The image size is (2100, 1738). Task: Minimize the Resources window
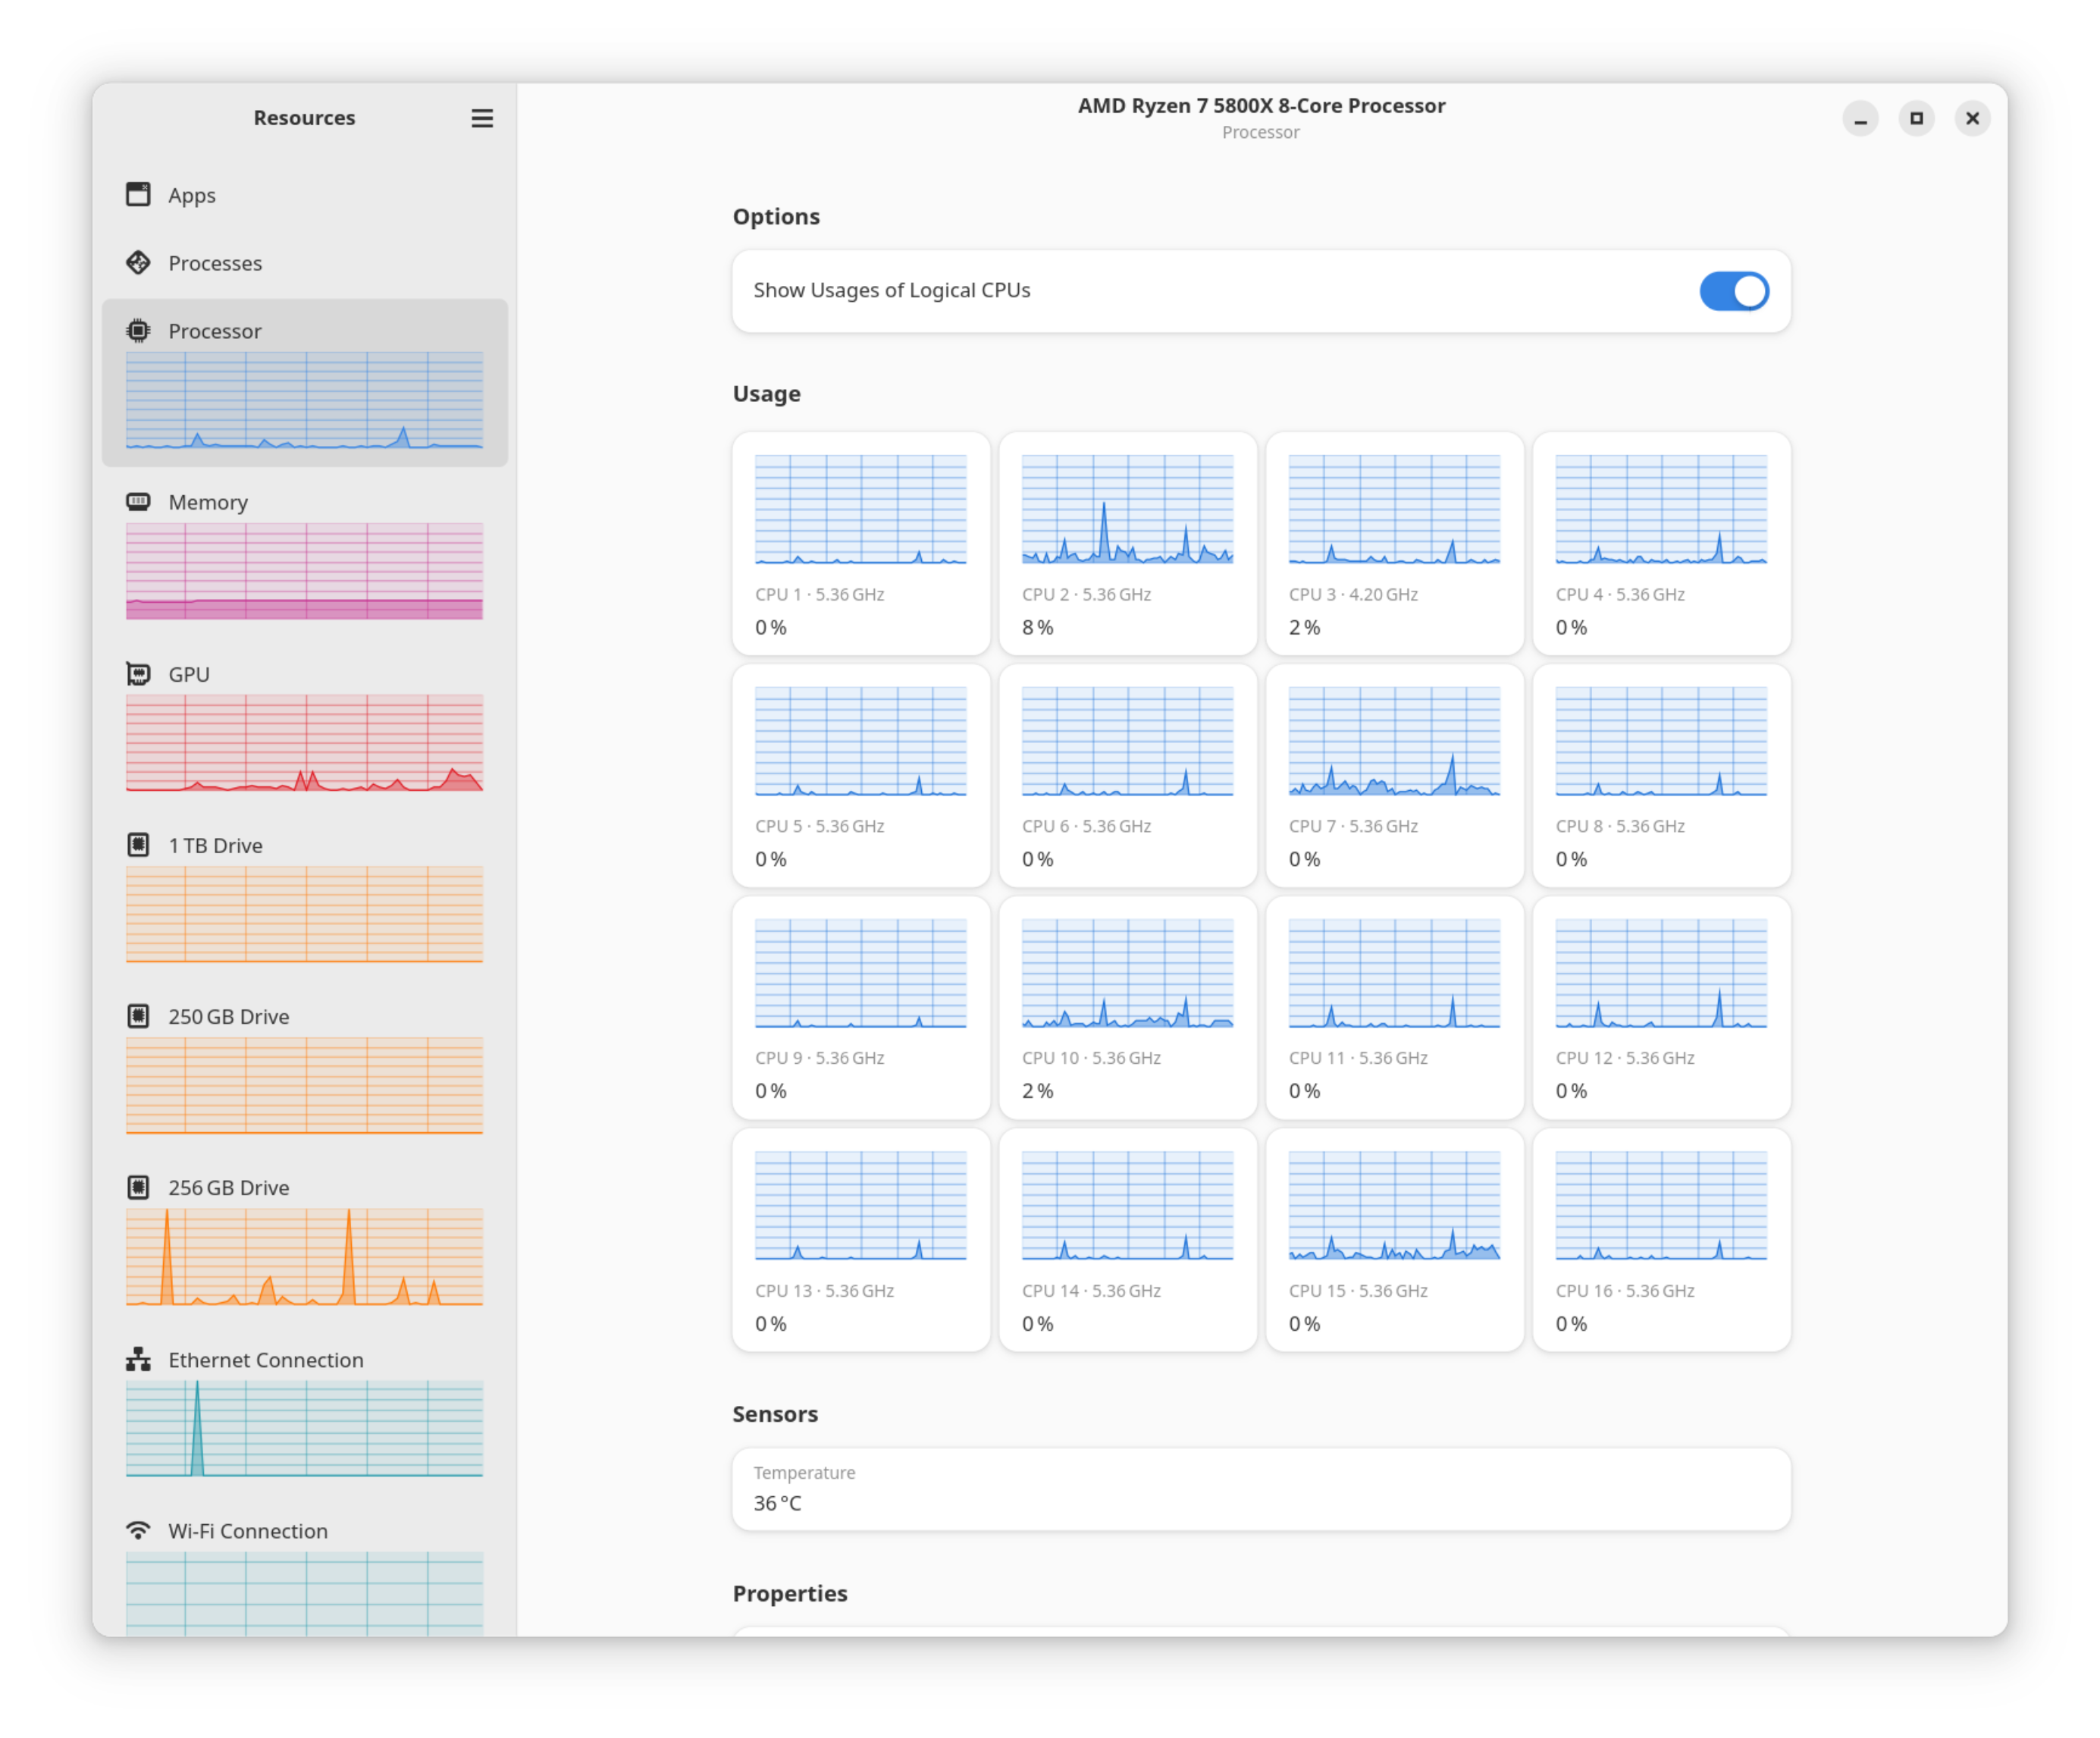coord(1860,119)
